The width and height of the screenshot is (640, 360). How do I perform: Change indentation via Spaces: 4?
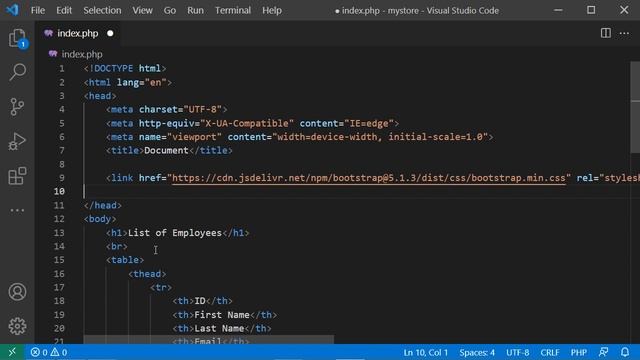coord(477,352)
